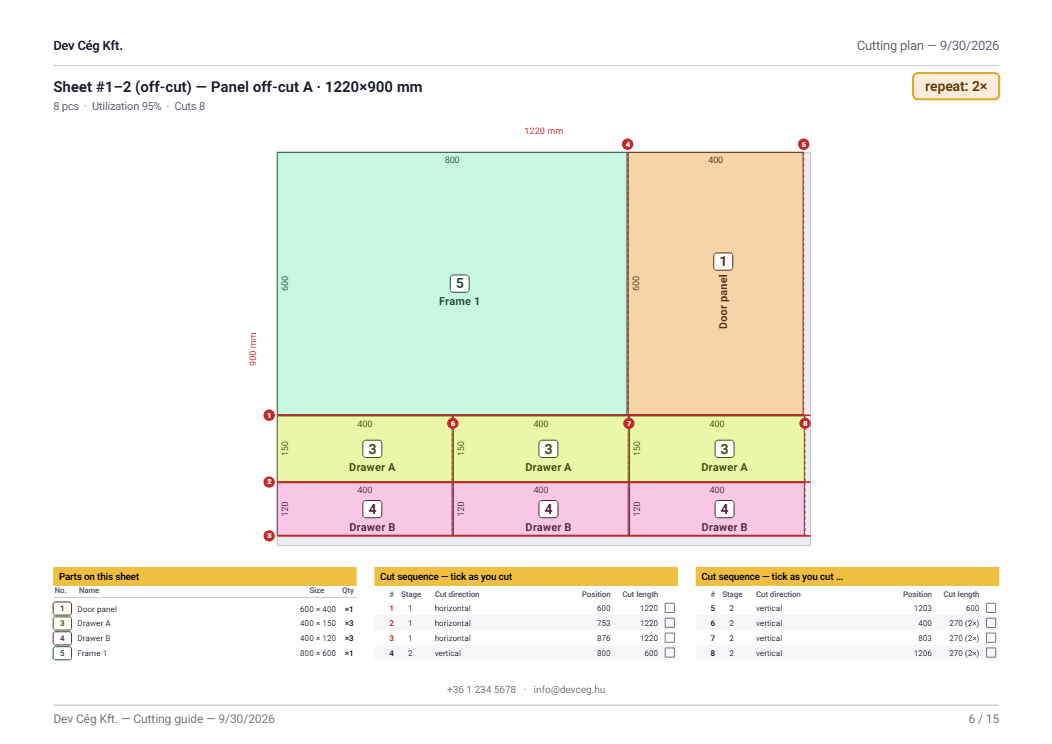1052x744 pixels.
Task: Click the '900 mm' height label beside the diagram
Action: 253,349
